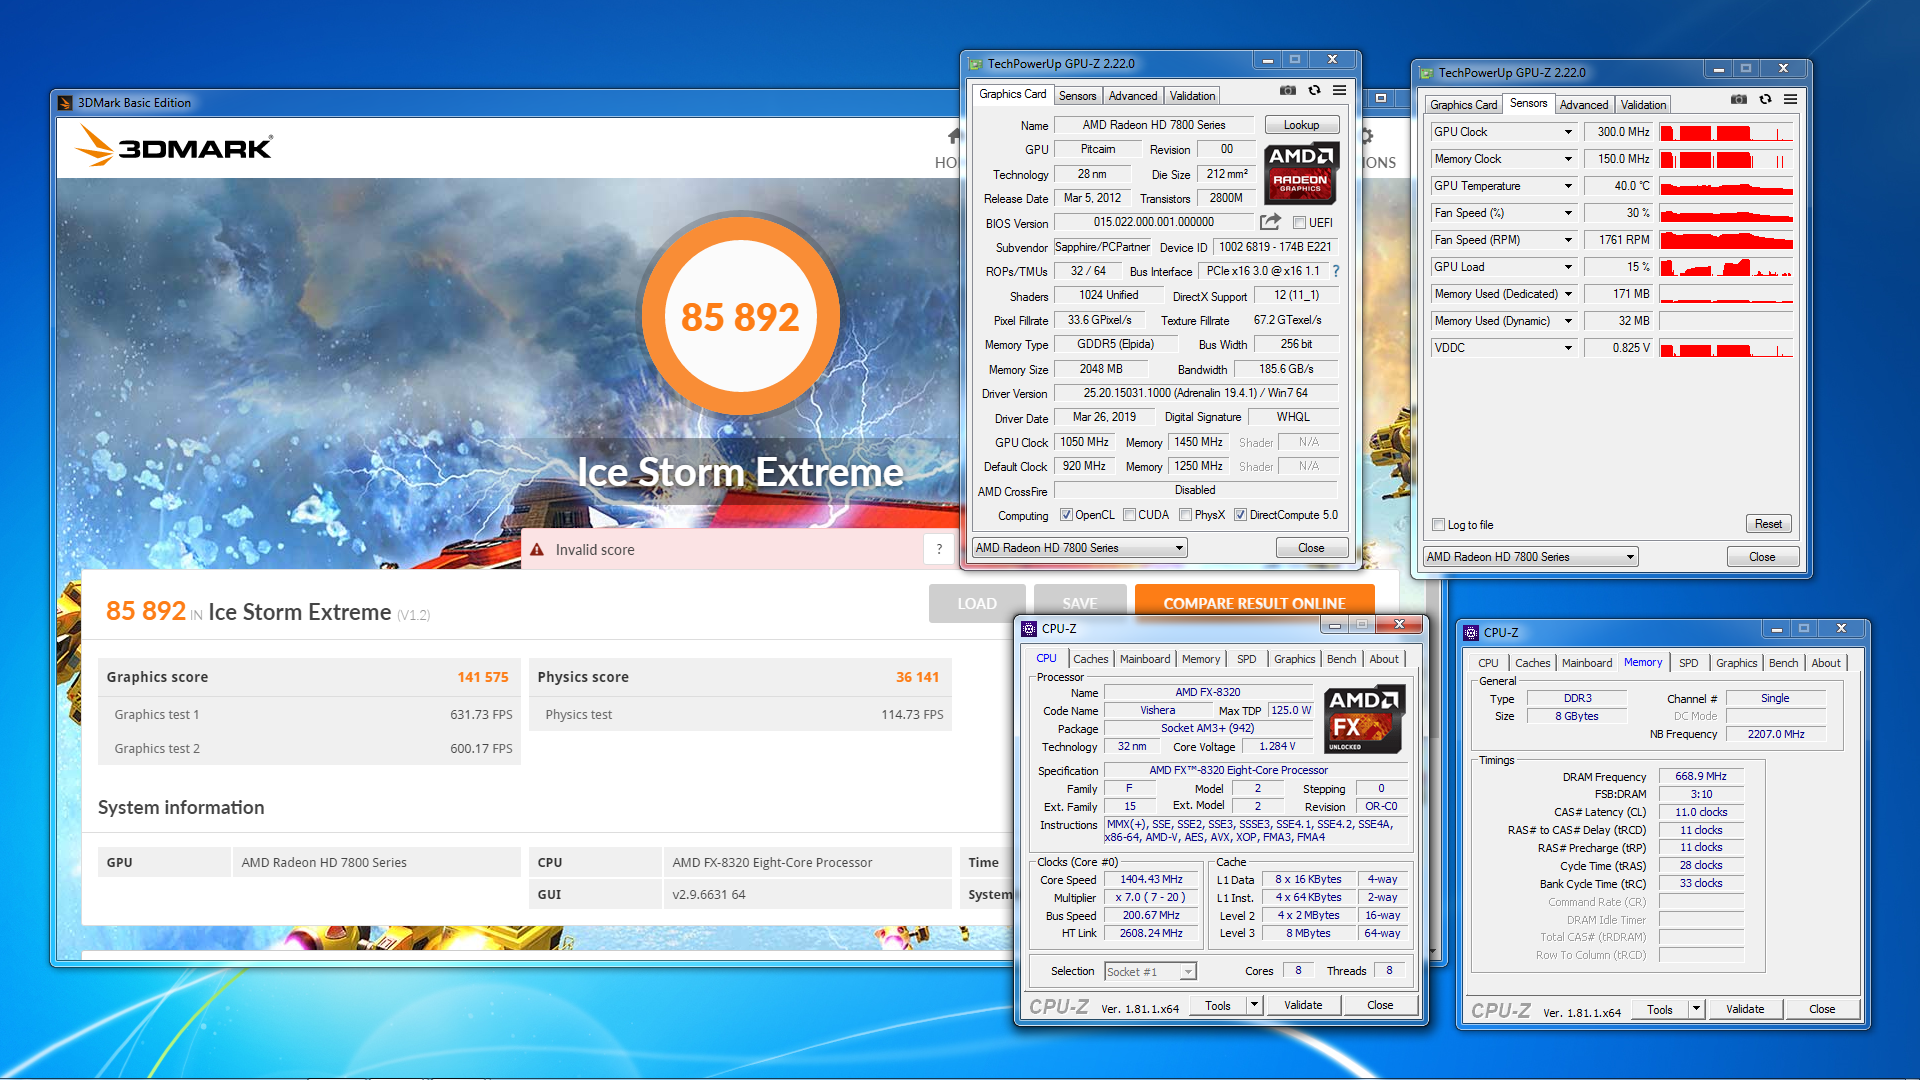The width and height of the screenshot is (1920, 1080).
Task: Click the GPU-Z title bar icon in left window
Action: click(975, 64)
